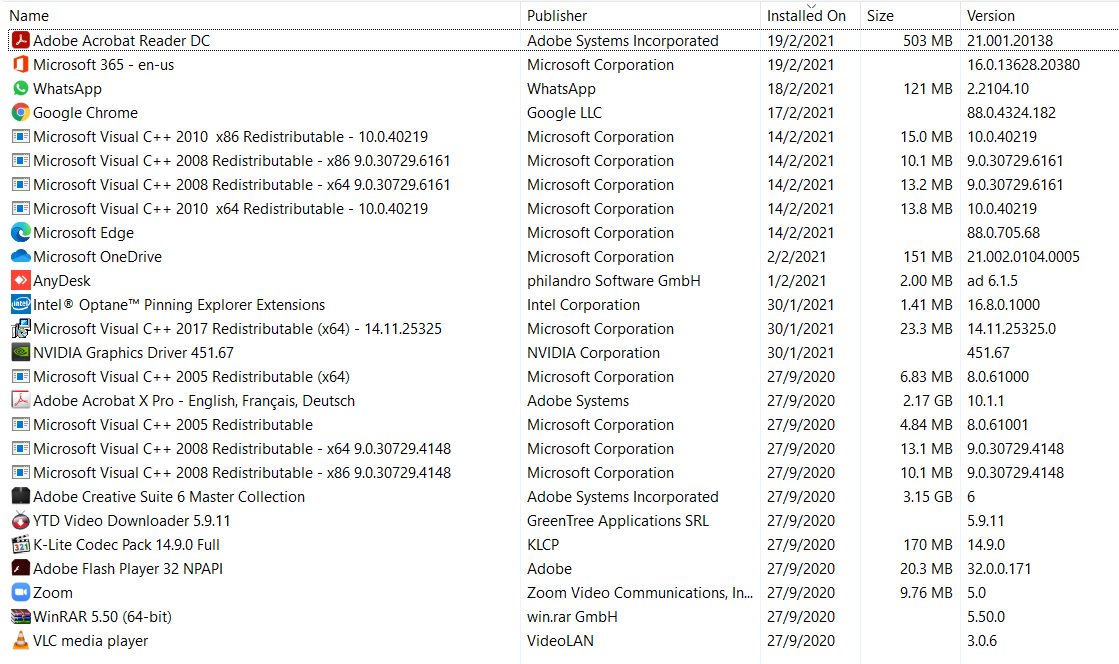
Task: Select WinRAR 5.50 (64-bit) name
Action: [x=102, y=617]
